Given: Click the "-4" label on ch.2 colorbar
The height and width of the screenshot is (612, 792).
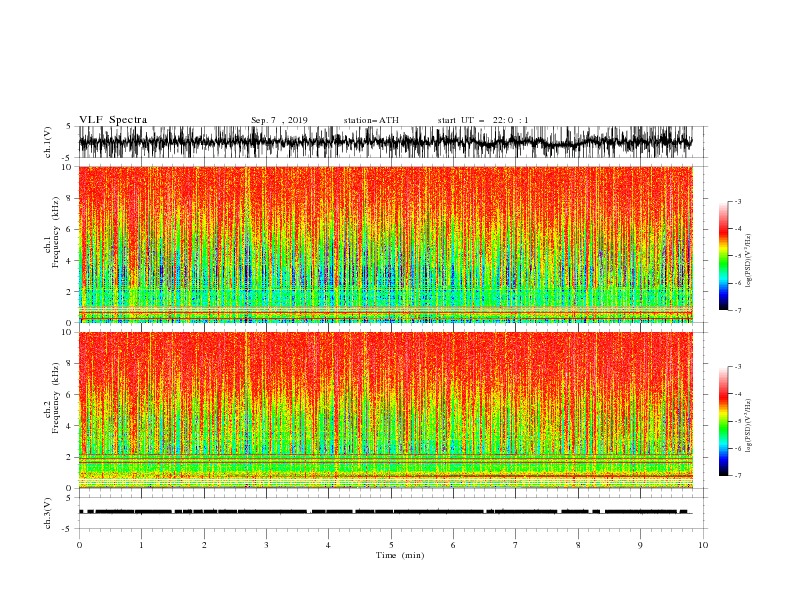Looking at the screenshot, I should pyautogui.click(x=738, y=394).
